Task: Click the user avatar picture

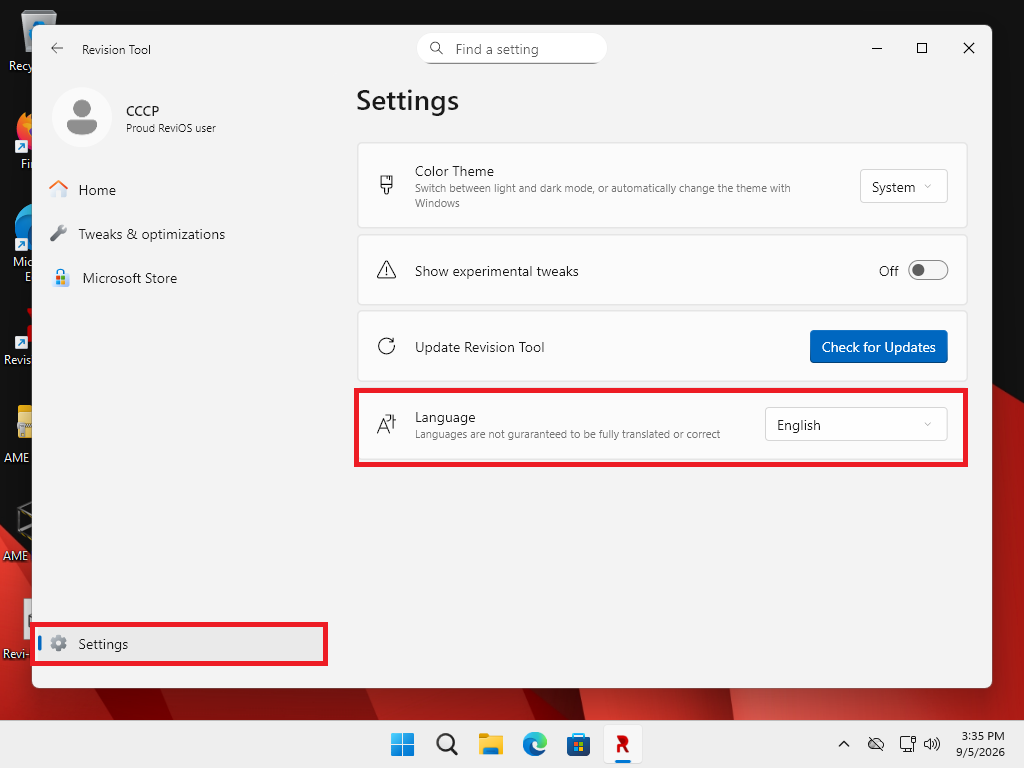Action: coord(82,118)
